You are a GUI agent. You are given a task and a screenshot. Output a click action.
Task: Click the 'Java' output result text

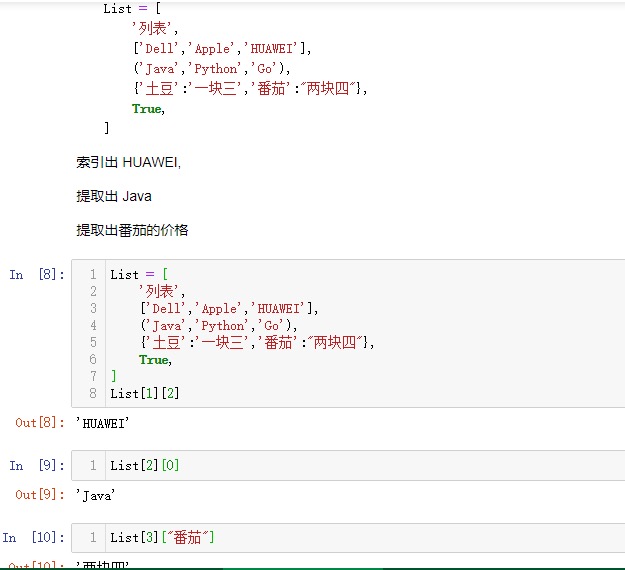[96, 494]
